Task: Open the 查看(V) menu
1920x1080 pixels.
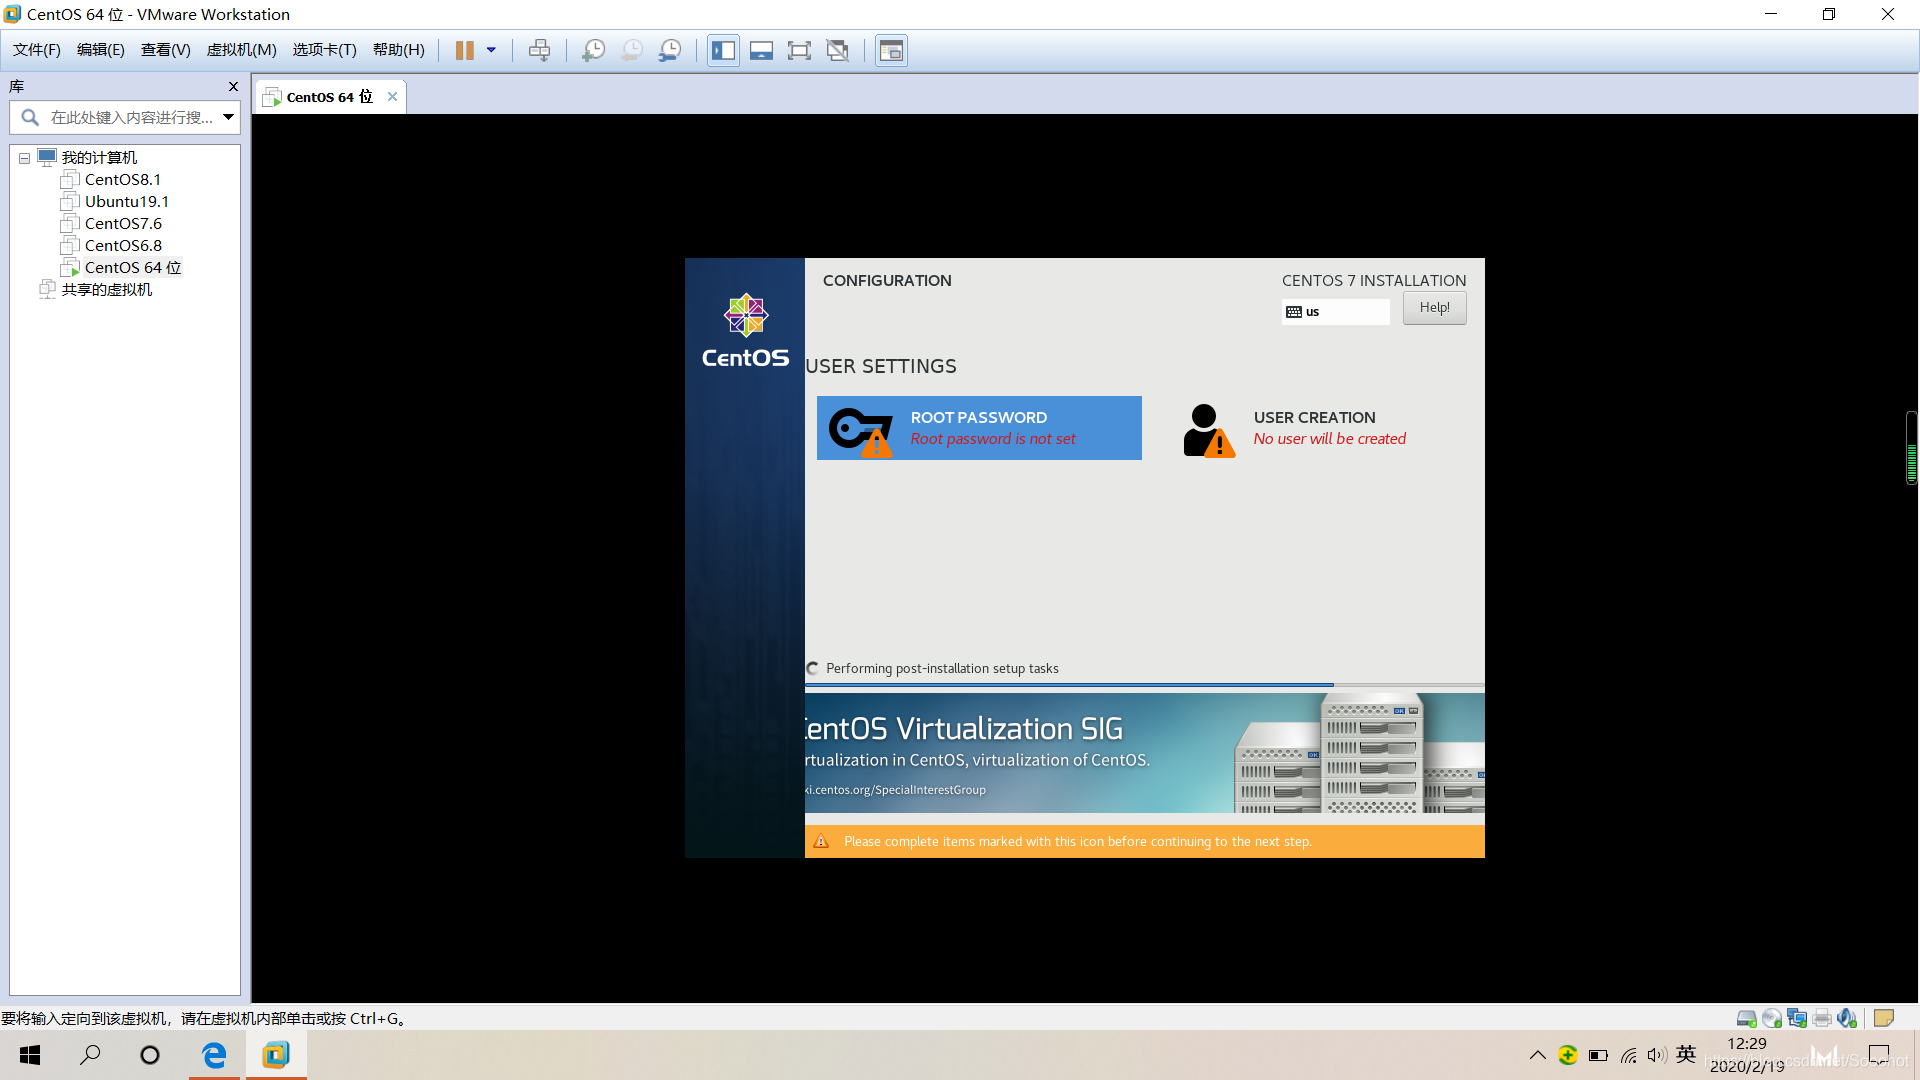Action: click(166, 50)
